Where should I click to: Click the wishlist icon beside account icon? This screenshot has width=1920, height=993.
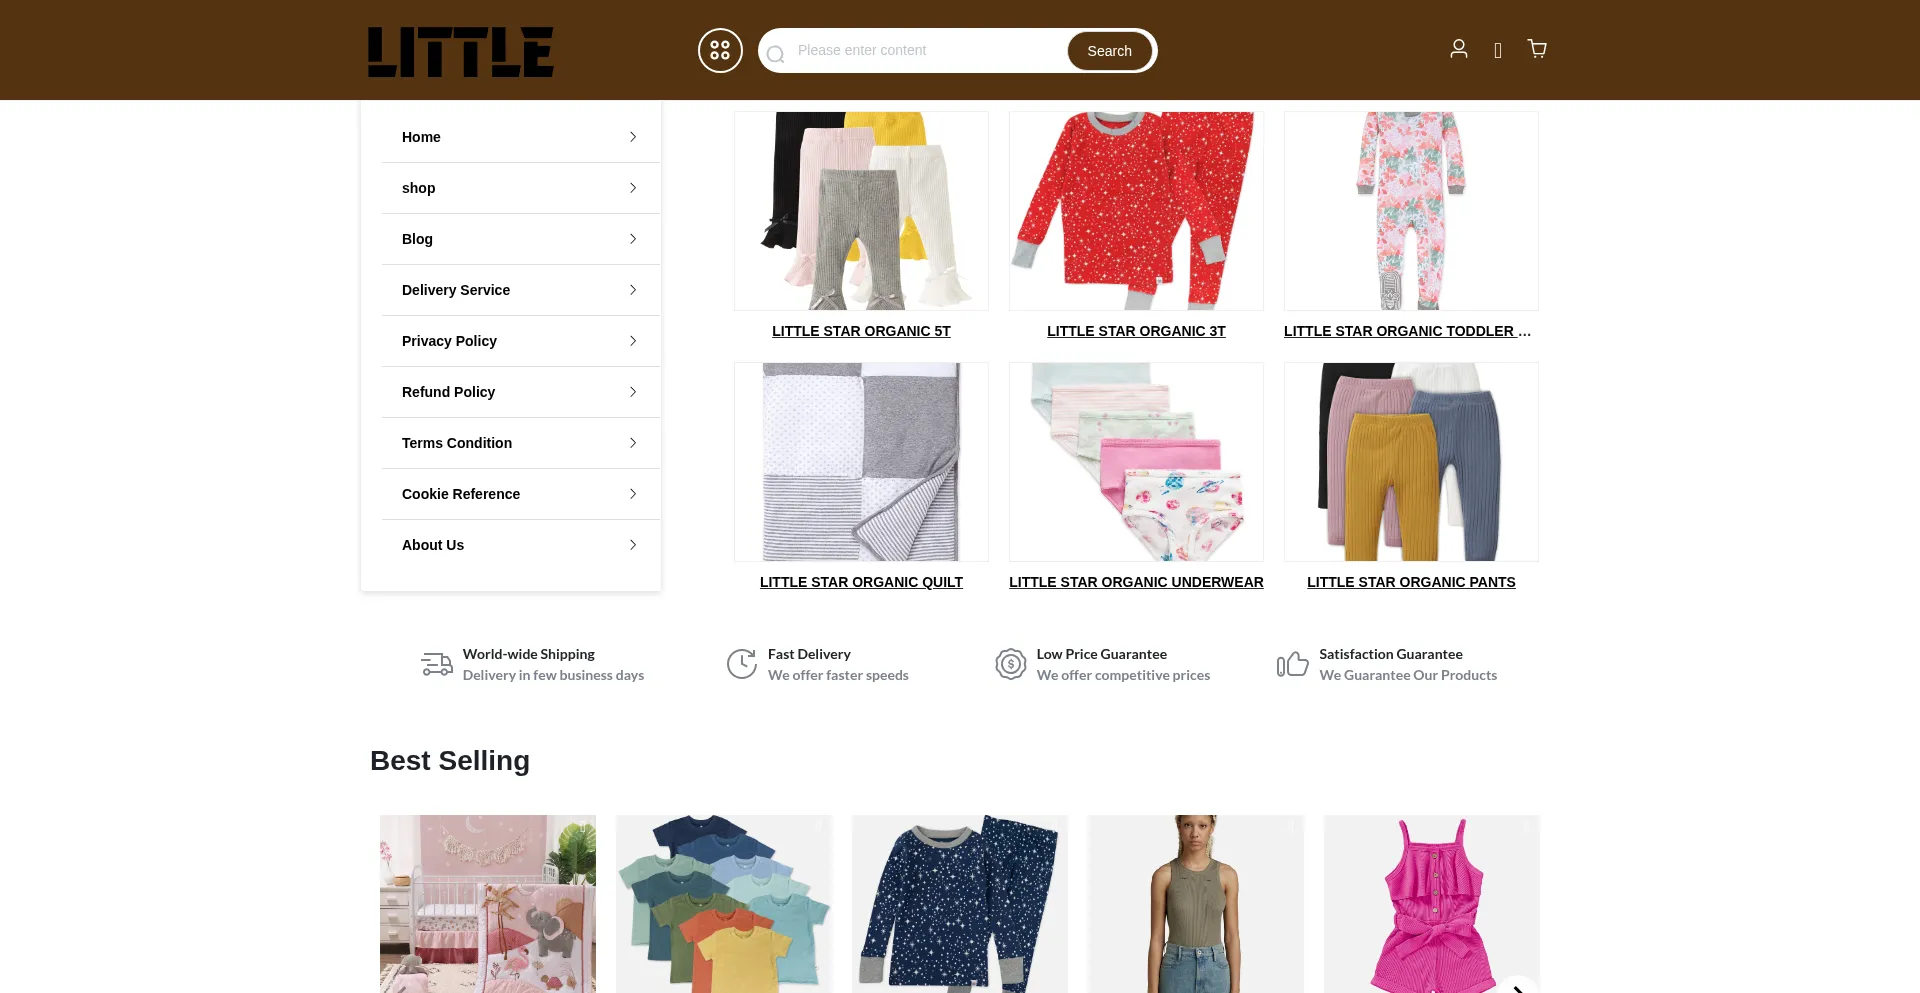coord(1498,51)
